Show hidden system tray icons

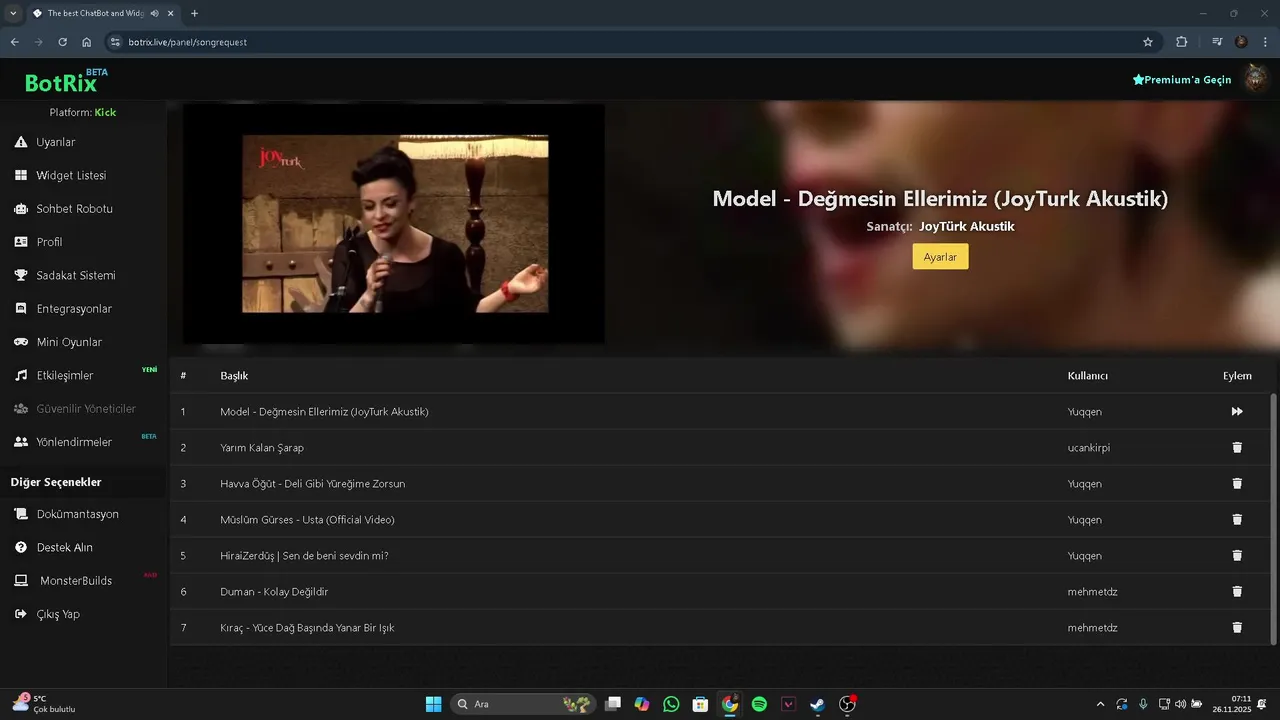coord(1100,704)
